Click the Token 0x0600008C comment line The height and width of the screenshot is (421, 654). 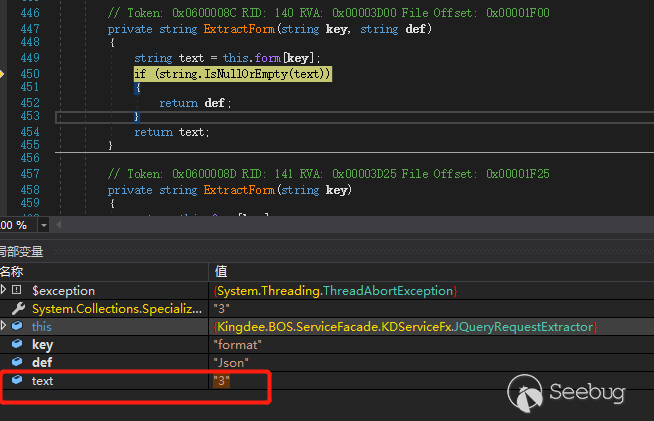click(x=328, y=13)
